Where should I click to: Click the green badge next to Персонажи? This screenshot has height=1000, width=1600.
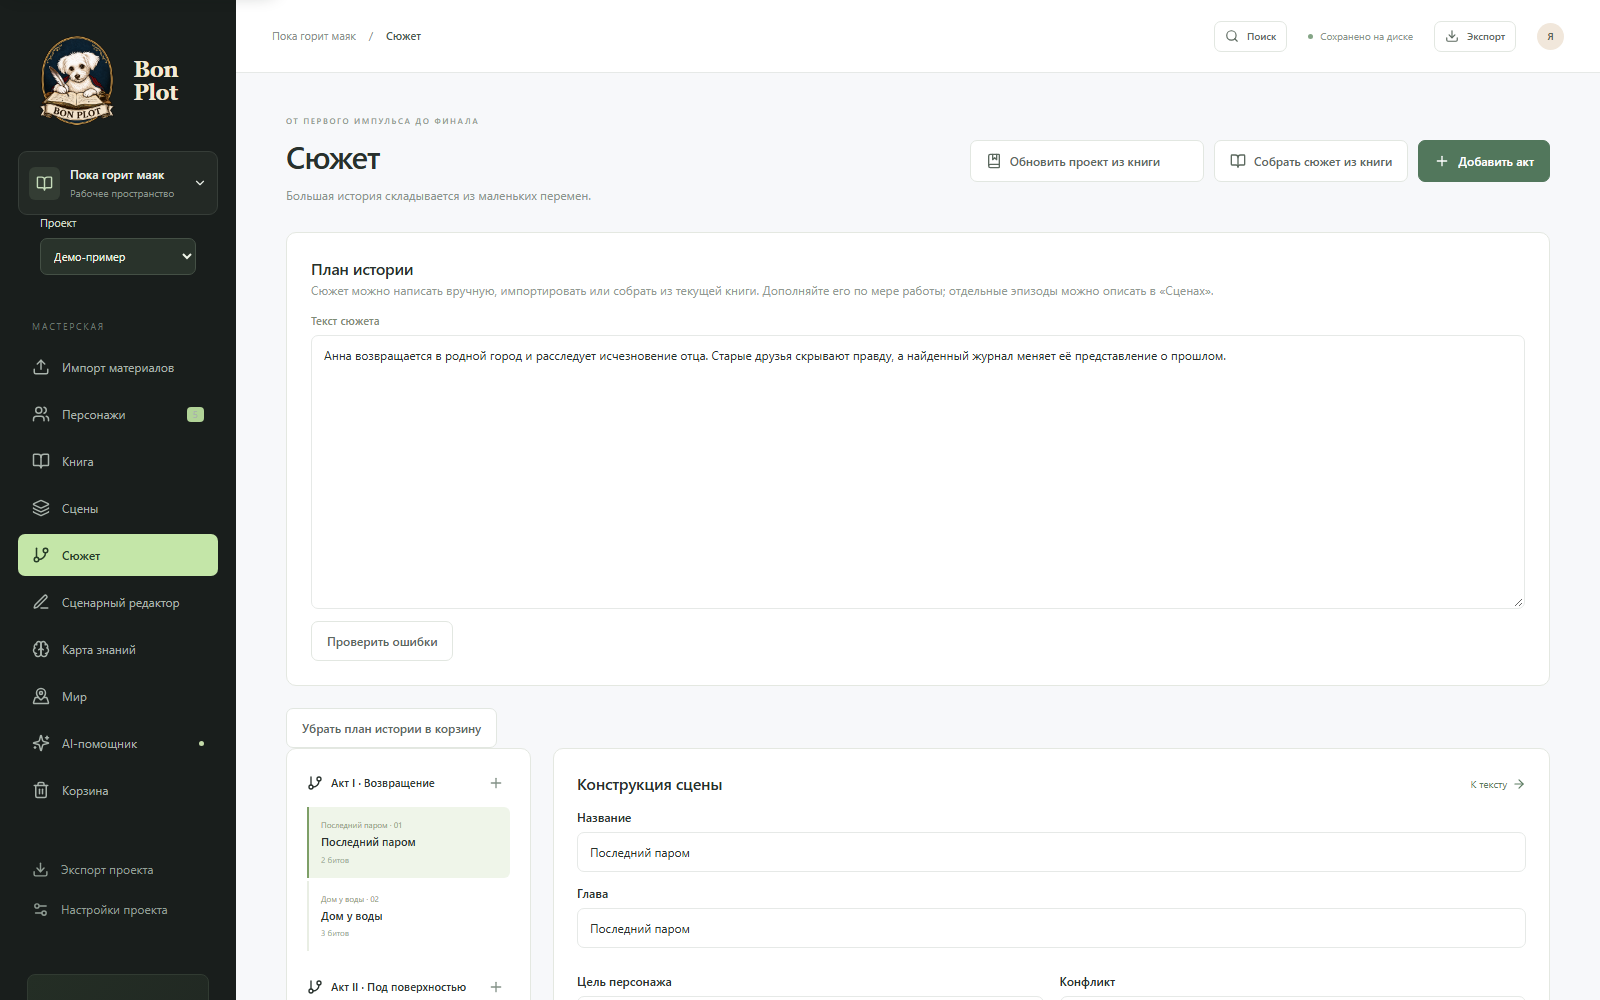[196, 414]
